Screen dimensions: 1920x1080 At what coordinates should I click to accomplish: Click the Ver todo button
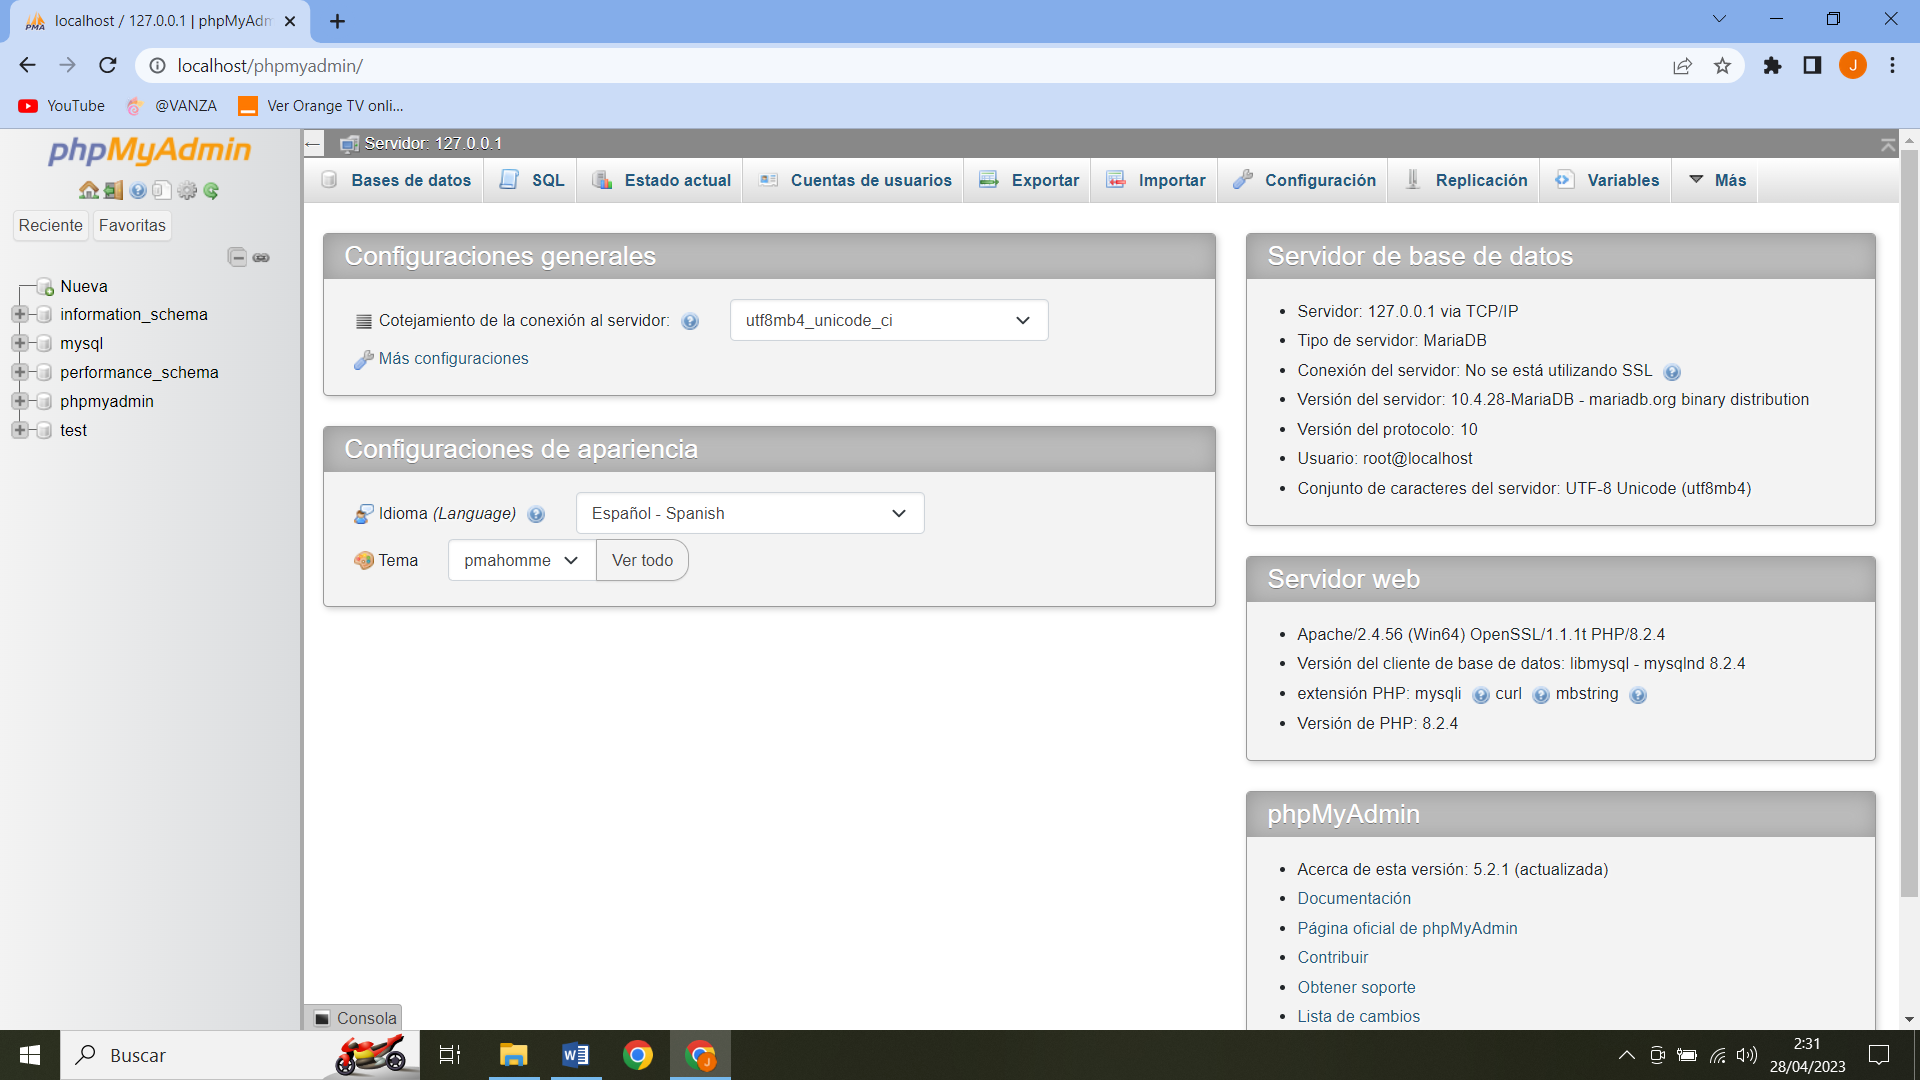tap(642, 560)
